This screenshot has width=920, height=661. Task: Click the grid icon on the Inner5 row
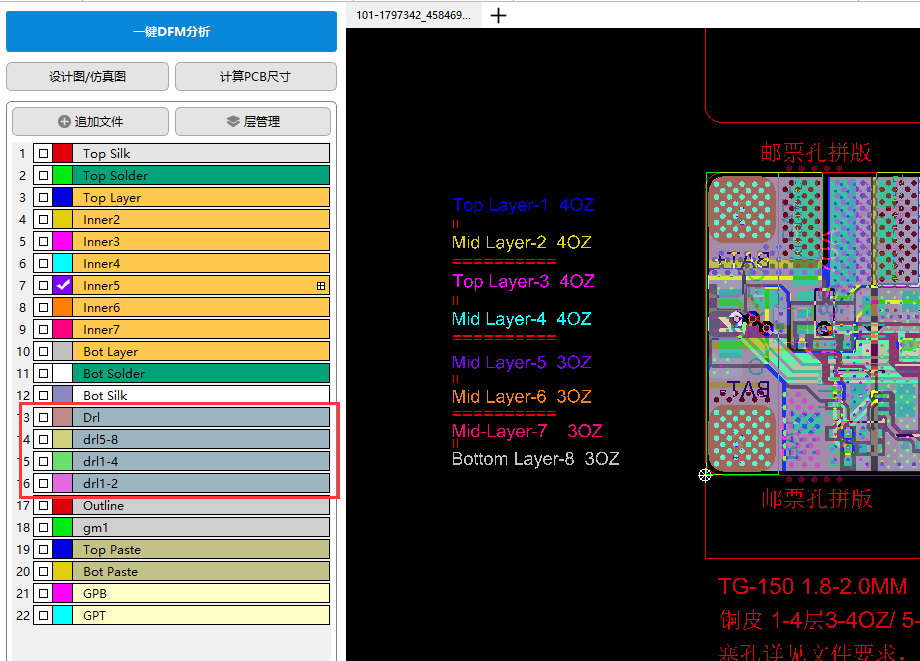point(321,286)
